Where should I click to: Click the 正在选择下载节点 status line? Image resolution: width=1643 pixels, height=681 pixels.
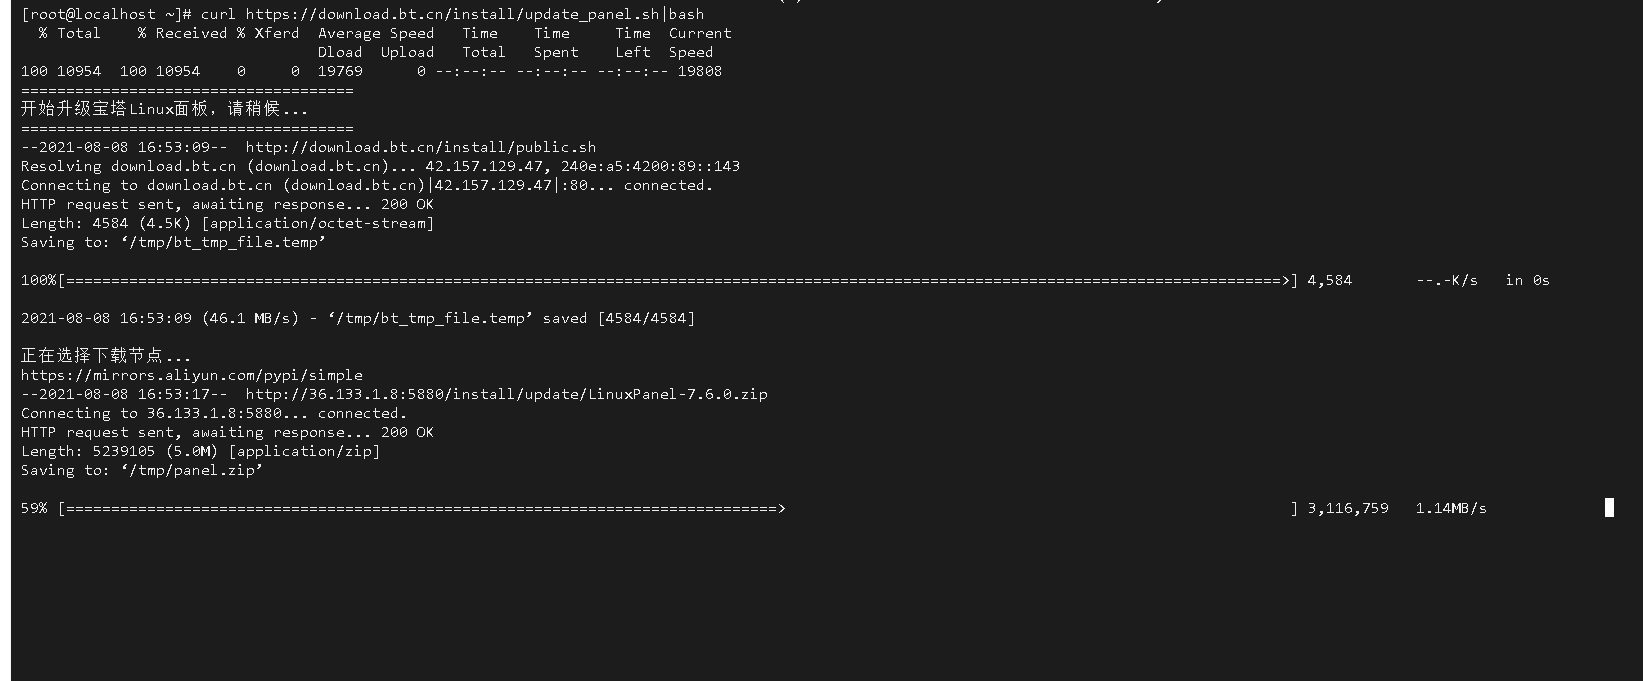(x=106, y=356)
